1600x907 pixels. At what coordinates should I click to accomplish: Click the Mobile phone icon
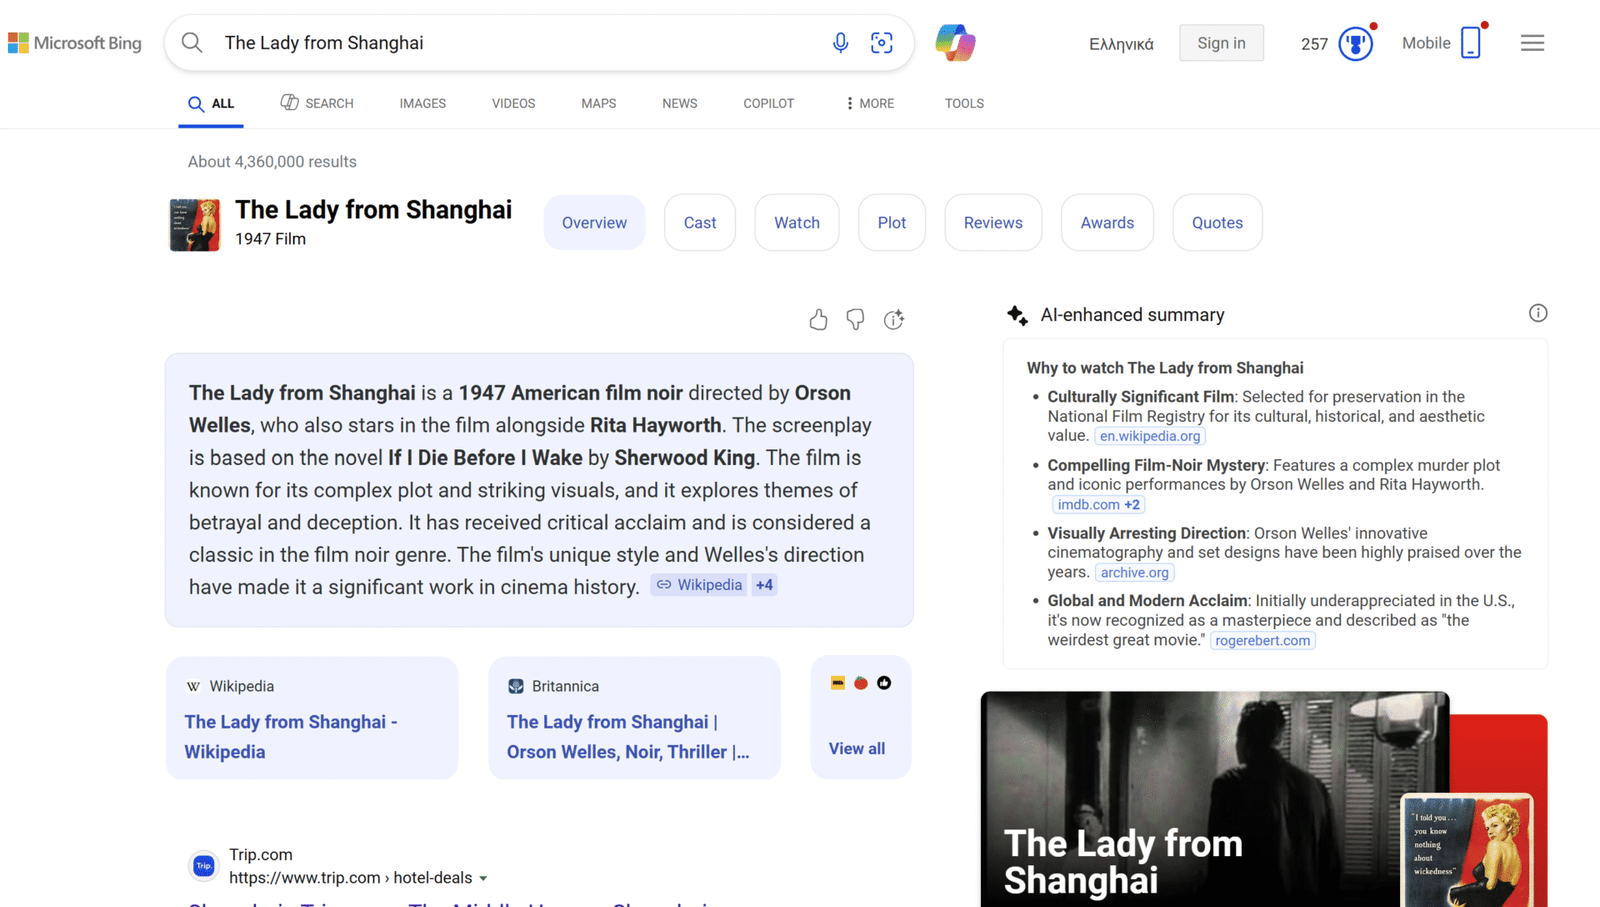point(1470,43)
